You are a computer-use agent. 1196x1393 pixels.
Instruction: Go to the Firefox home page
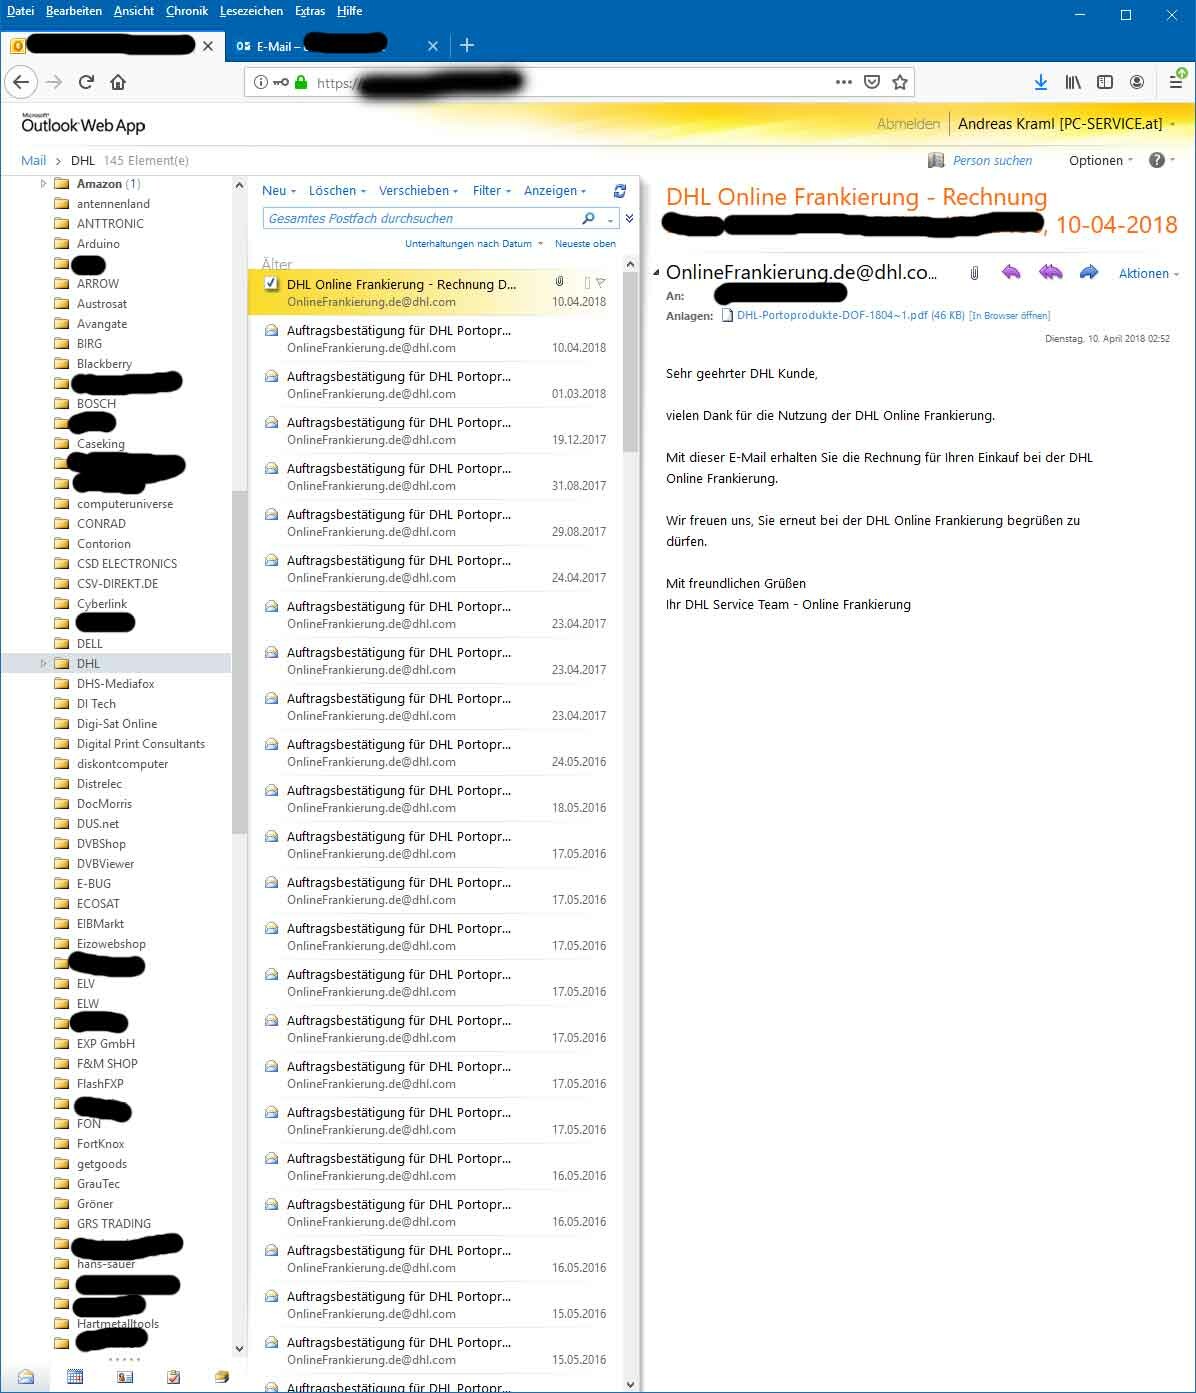click(118, 82)
